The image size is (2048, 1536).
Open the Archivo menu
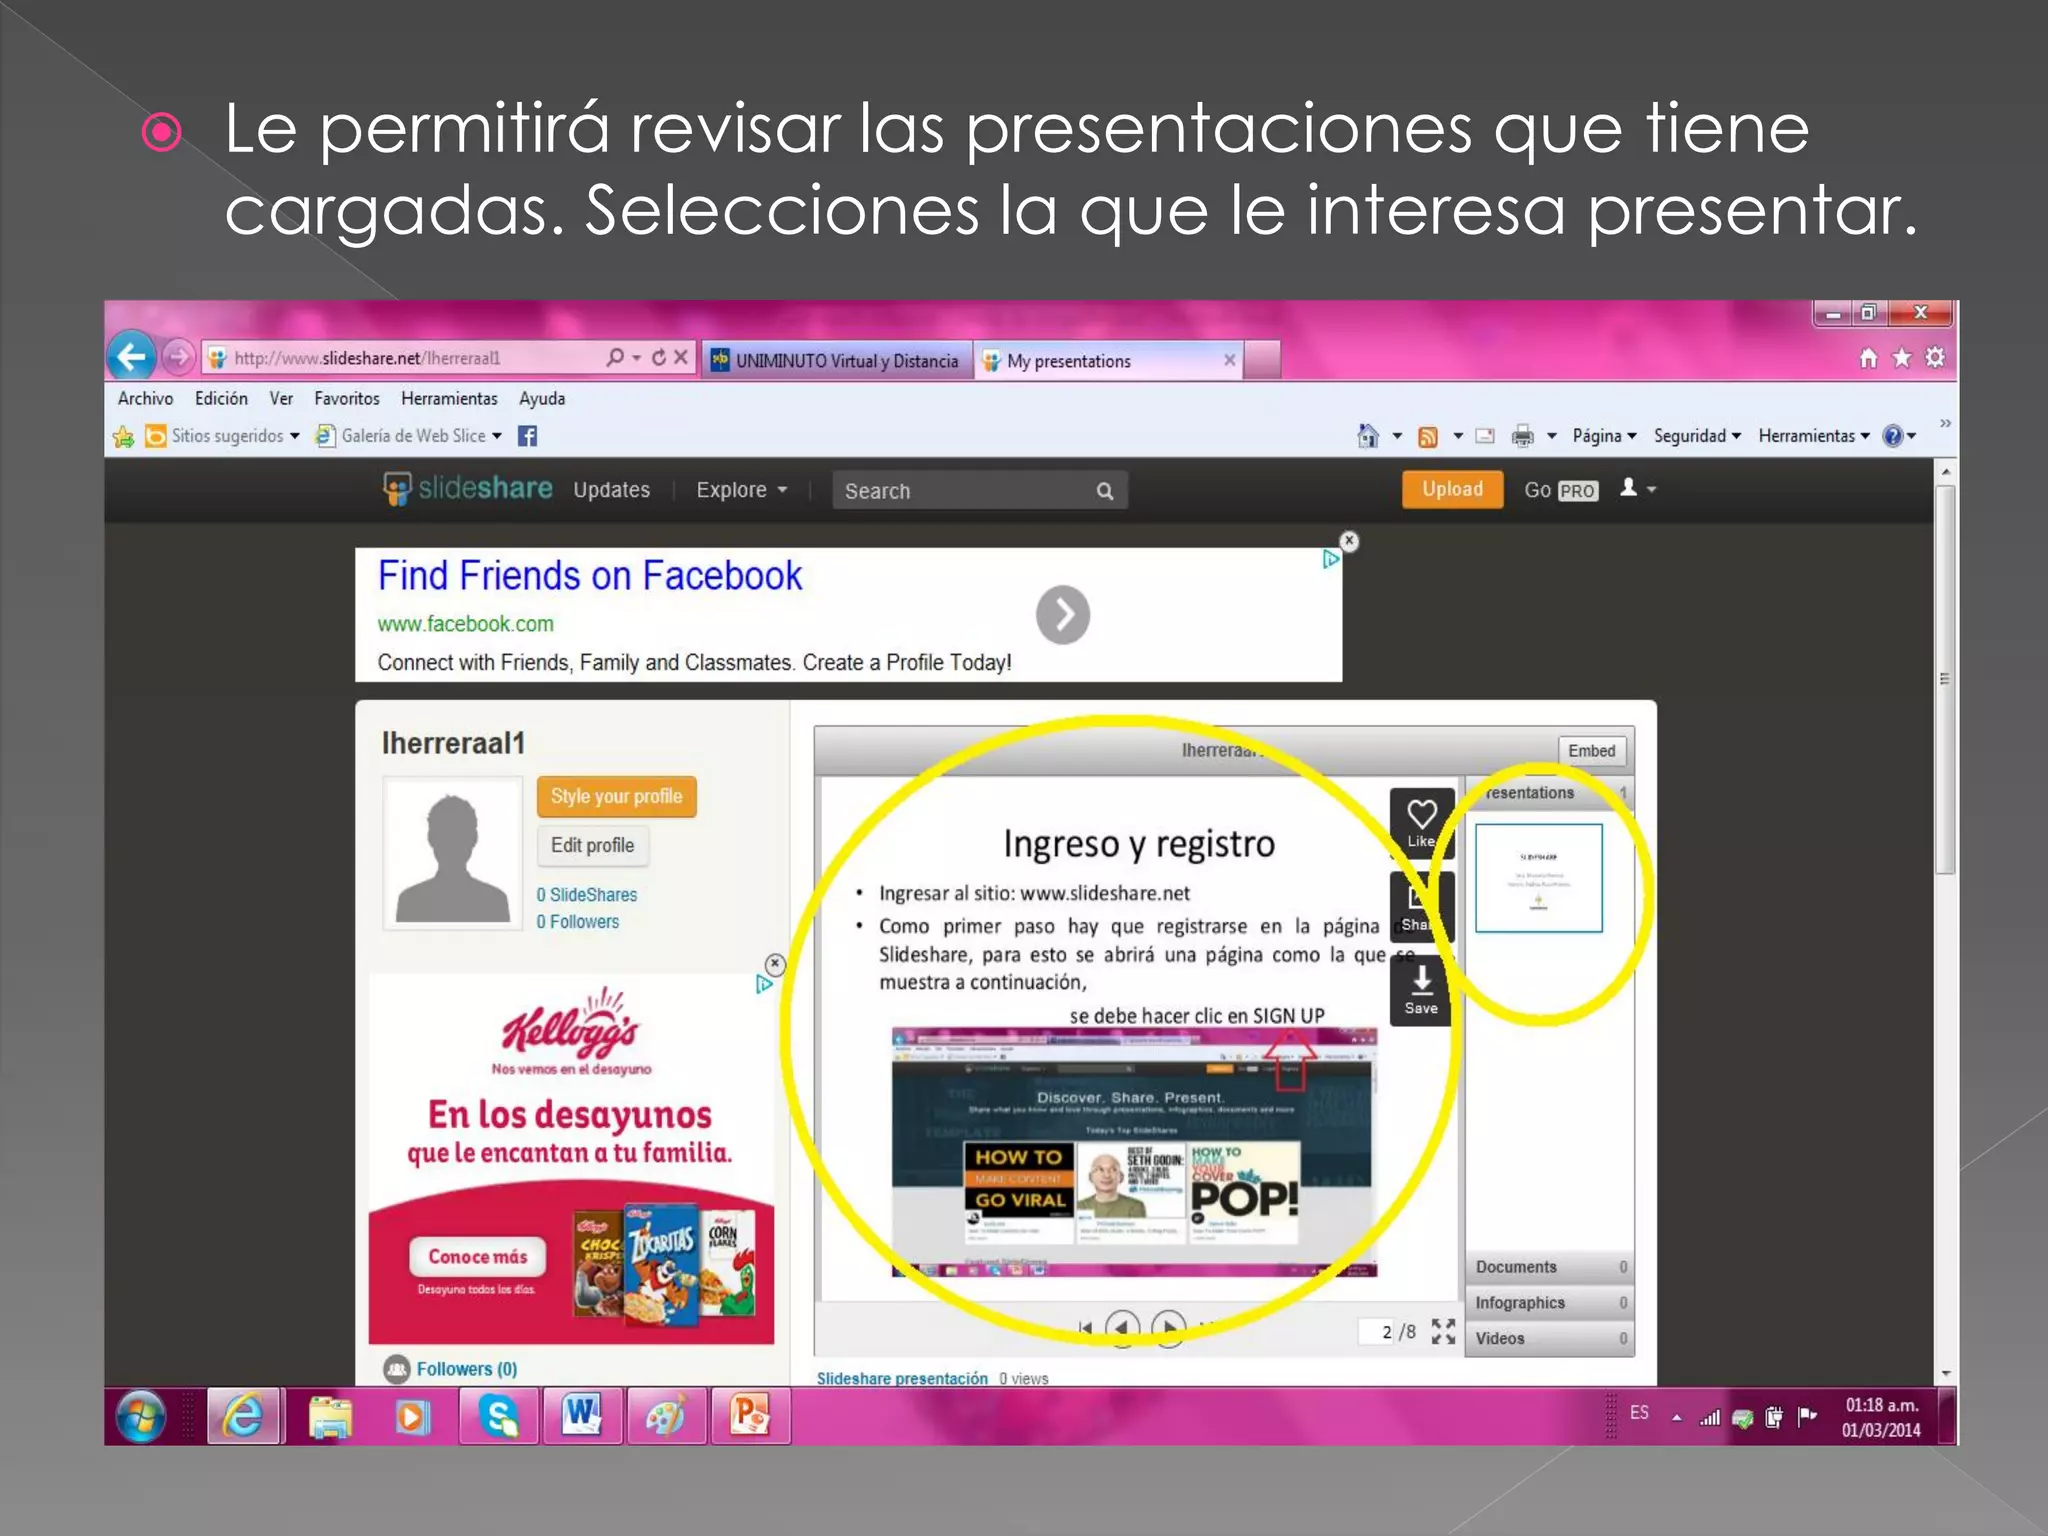tap(145, 398)
